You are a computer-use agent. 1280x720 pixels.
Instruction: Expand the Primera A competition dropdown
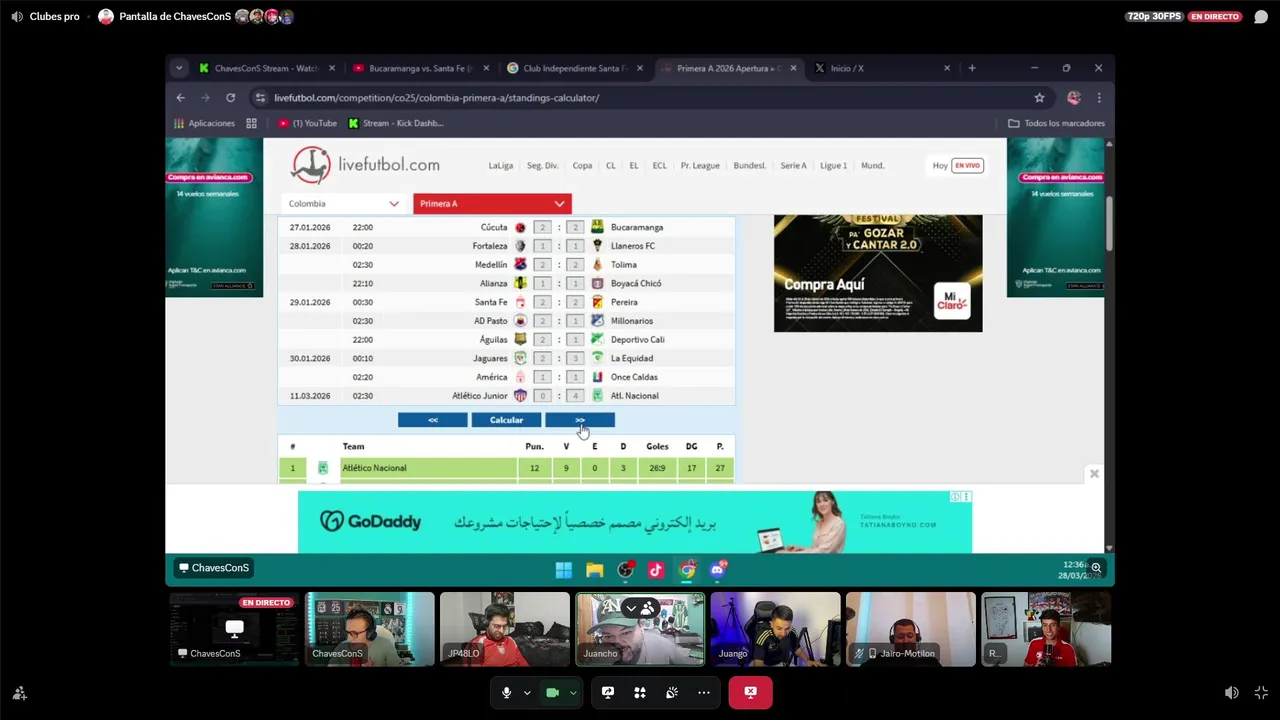pos(492,203)
